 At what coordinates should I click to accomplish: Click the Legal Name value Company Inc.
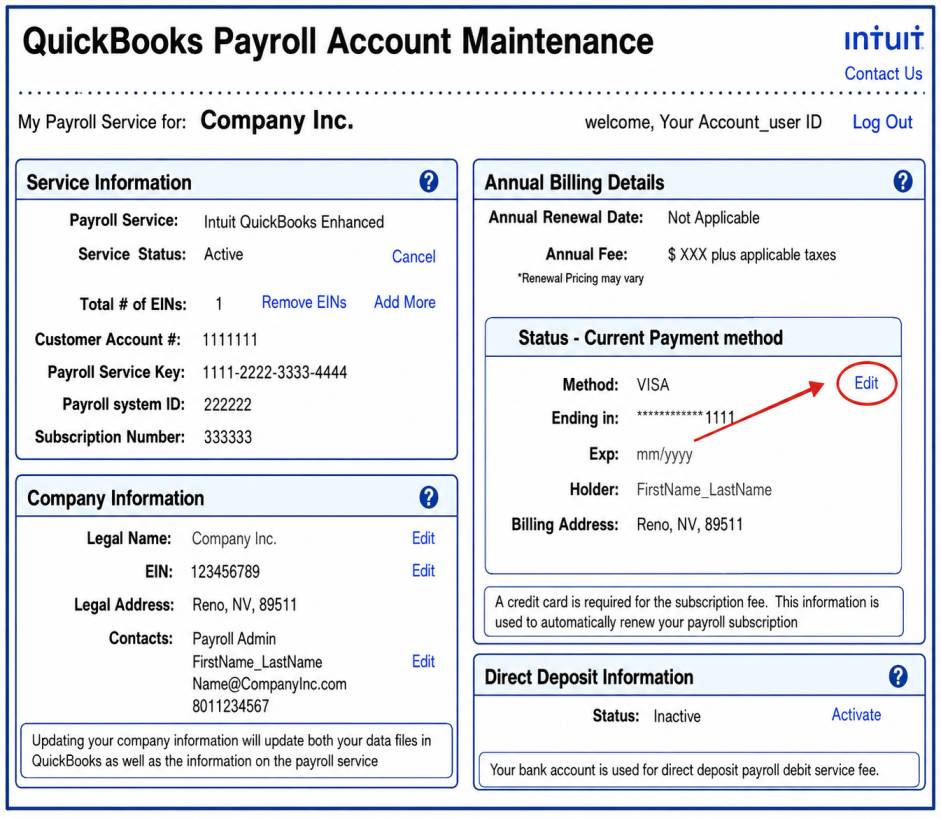[234, 539]
